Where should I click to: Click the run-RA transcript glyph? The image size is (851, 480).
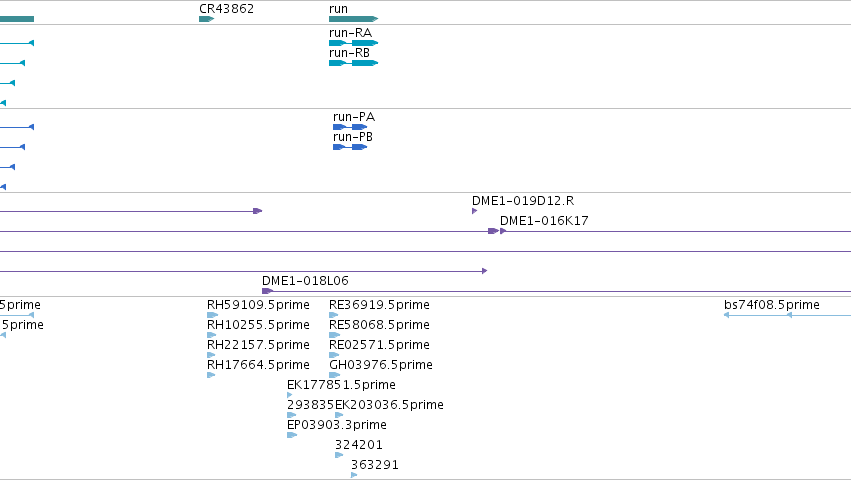pyautogui.click(x=353, y=43)
